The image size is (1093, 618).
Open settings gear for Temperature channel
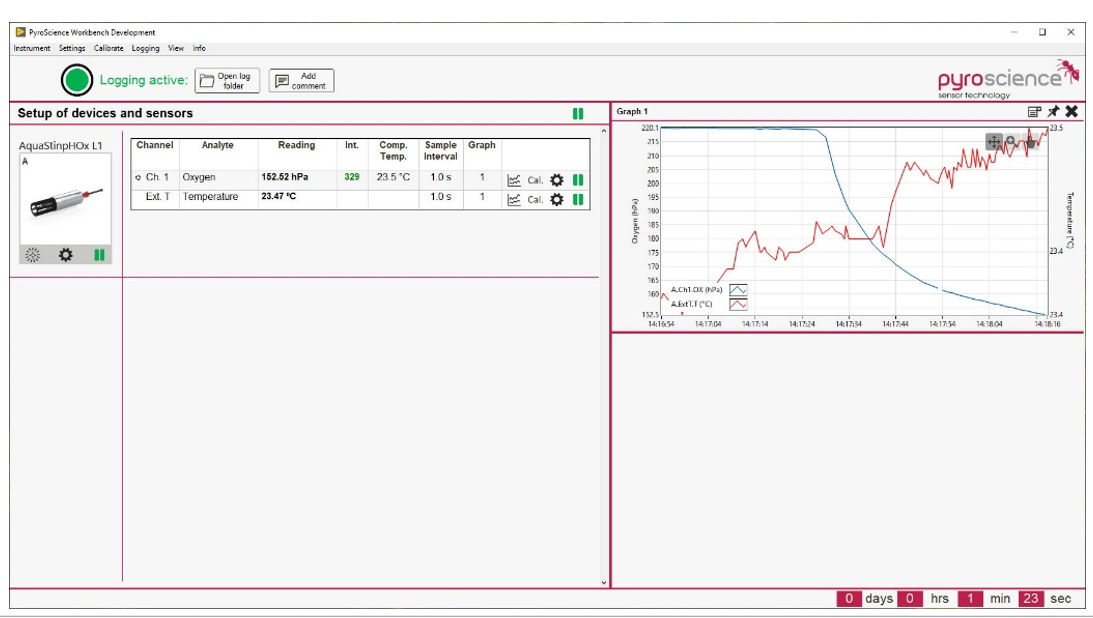pyautogui.click(x=557, y=199)
